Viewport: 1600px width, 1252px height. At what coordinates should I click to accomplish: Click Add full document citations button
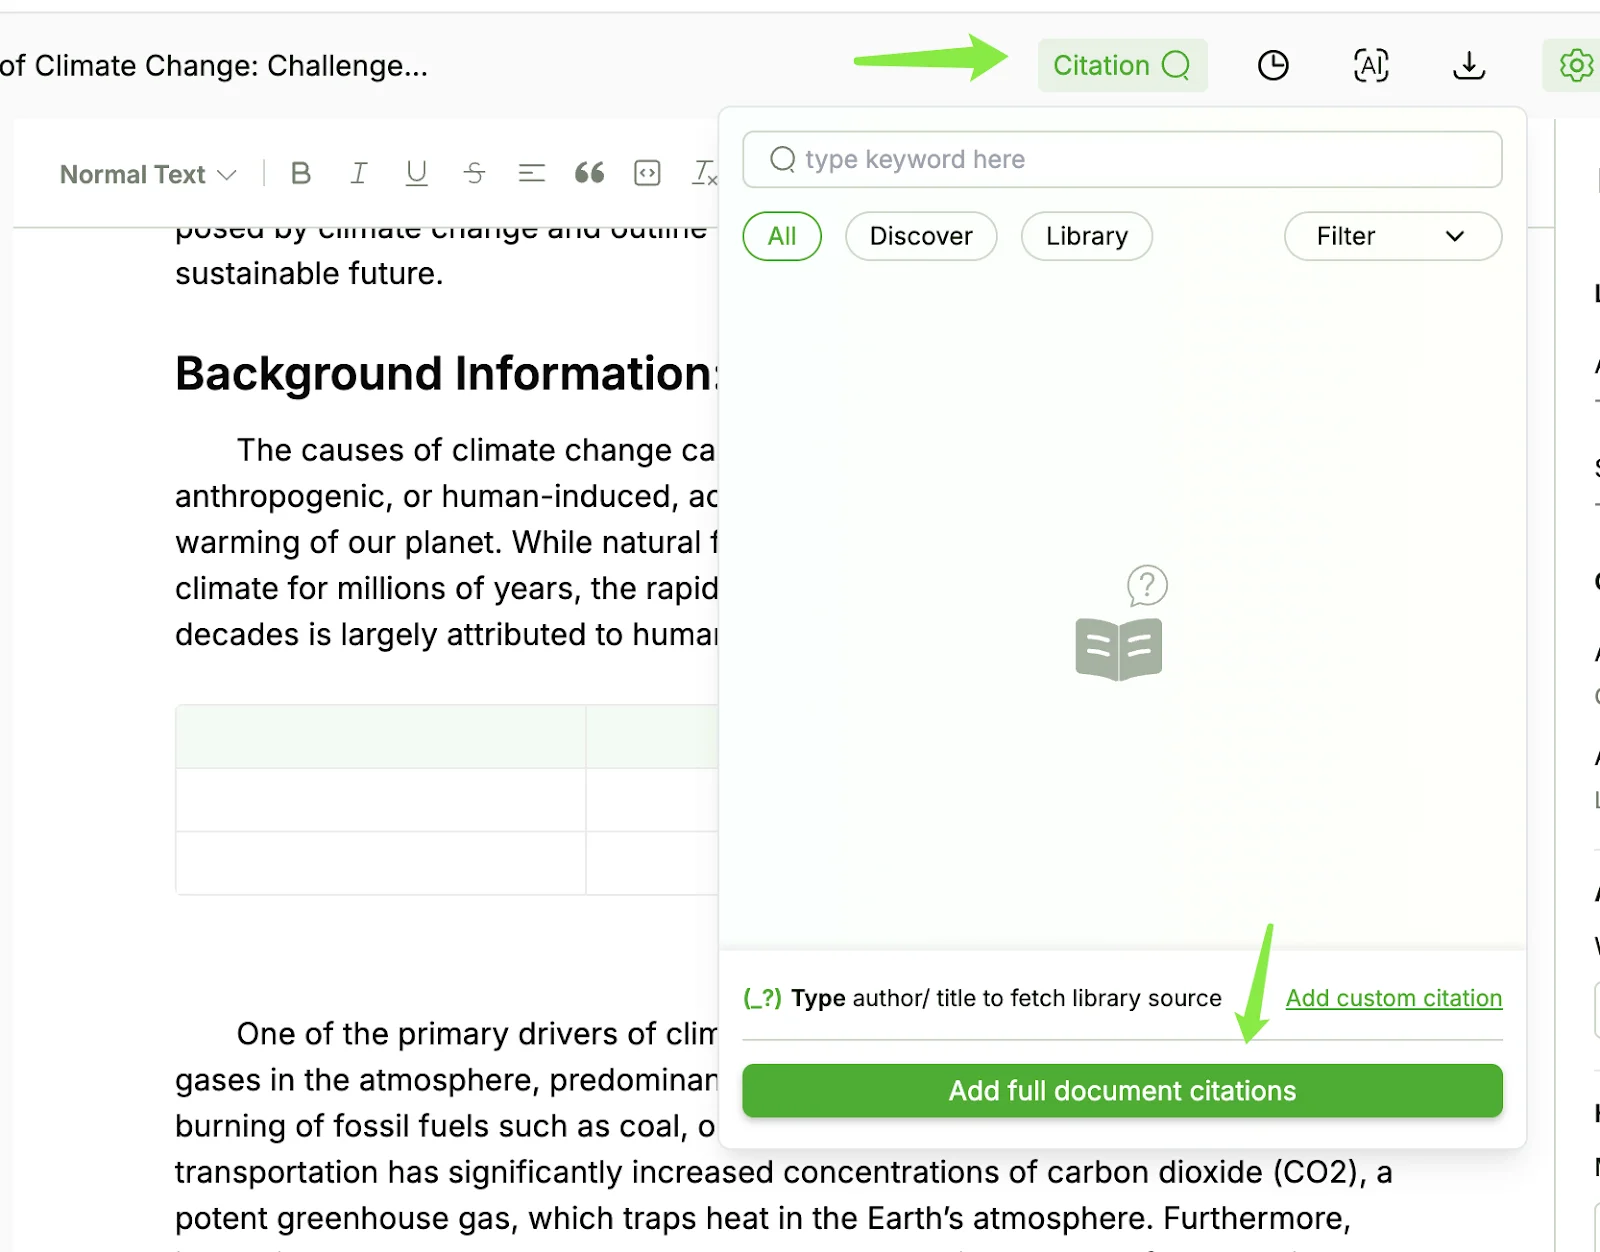1122,1091
